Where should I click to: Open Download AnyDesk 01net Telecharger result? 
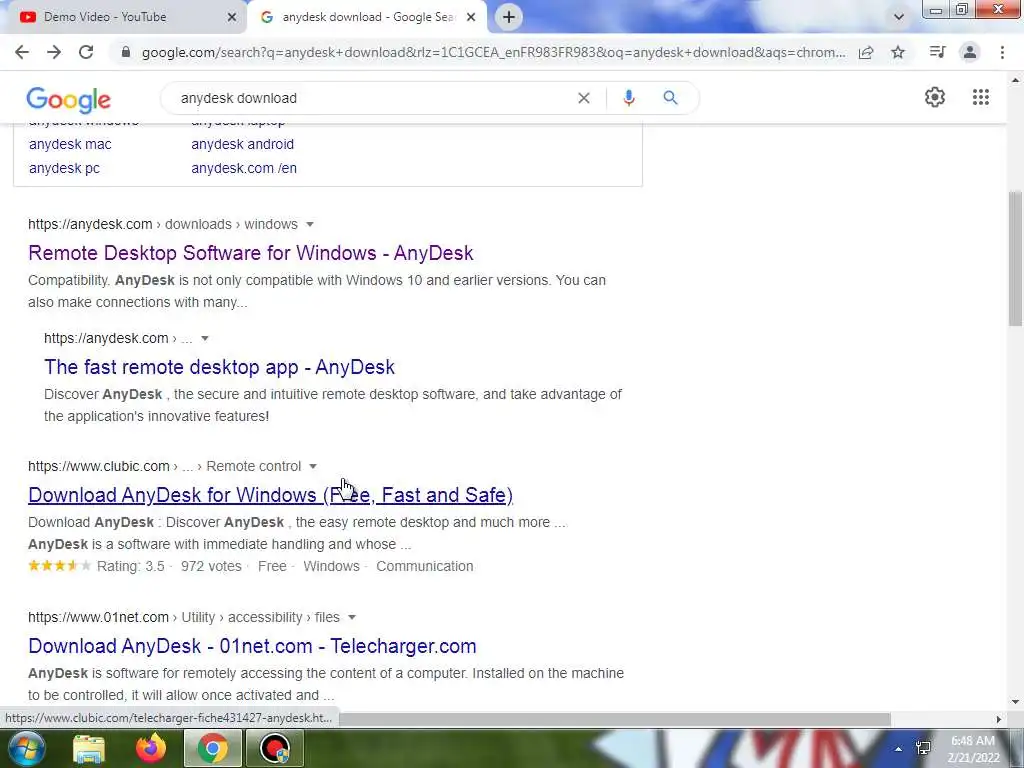(x=252, y=646)
